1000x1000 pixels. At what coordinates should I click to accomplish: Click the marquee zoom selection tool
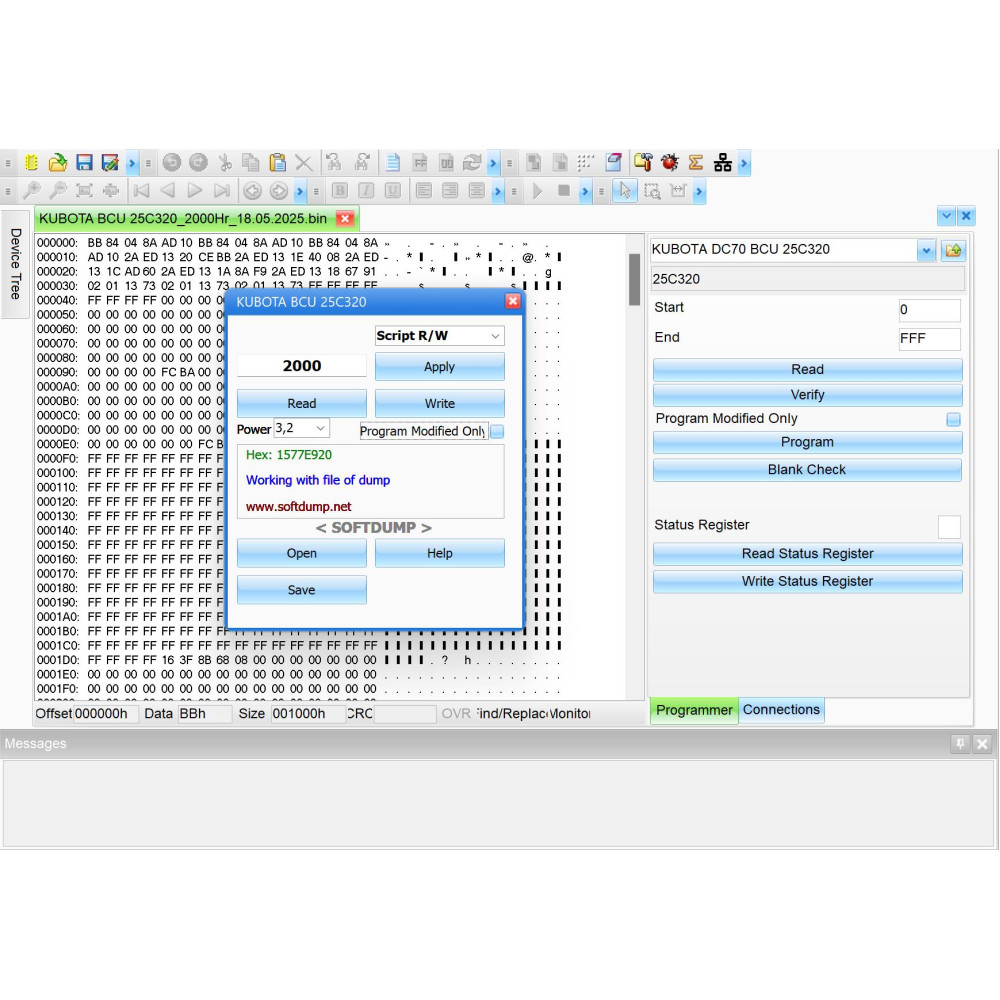point(652,191)
